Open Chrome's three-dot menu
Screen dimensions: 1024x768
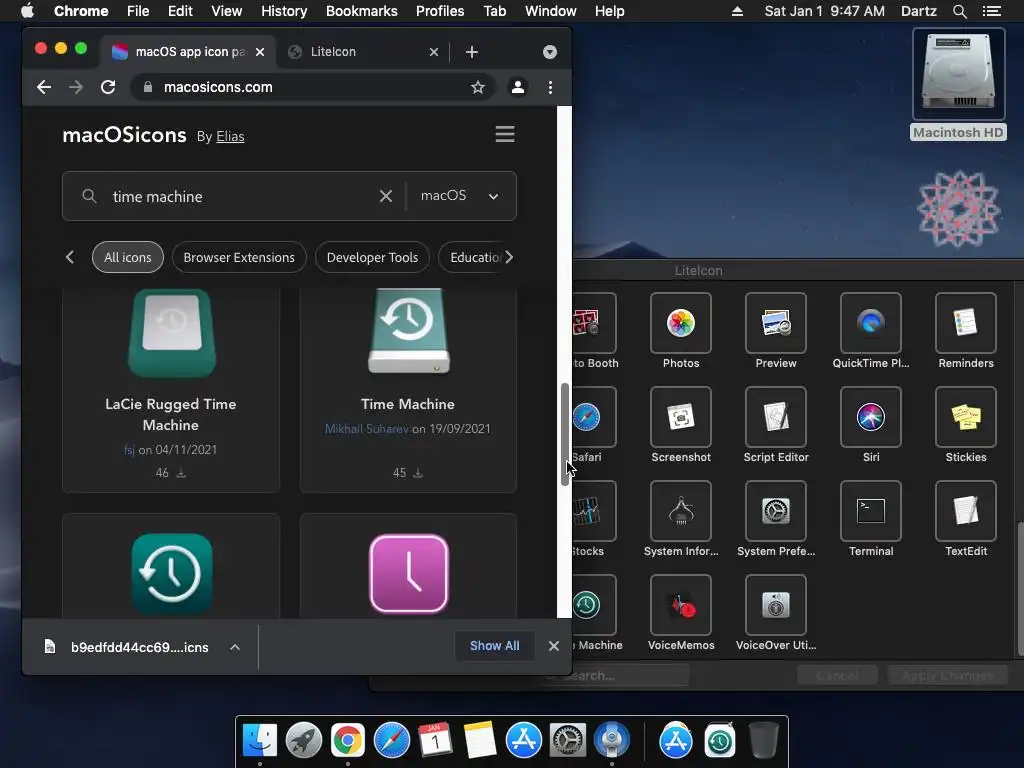coord(551,87)
